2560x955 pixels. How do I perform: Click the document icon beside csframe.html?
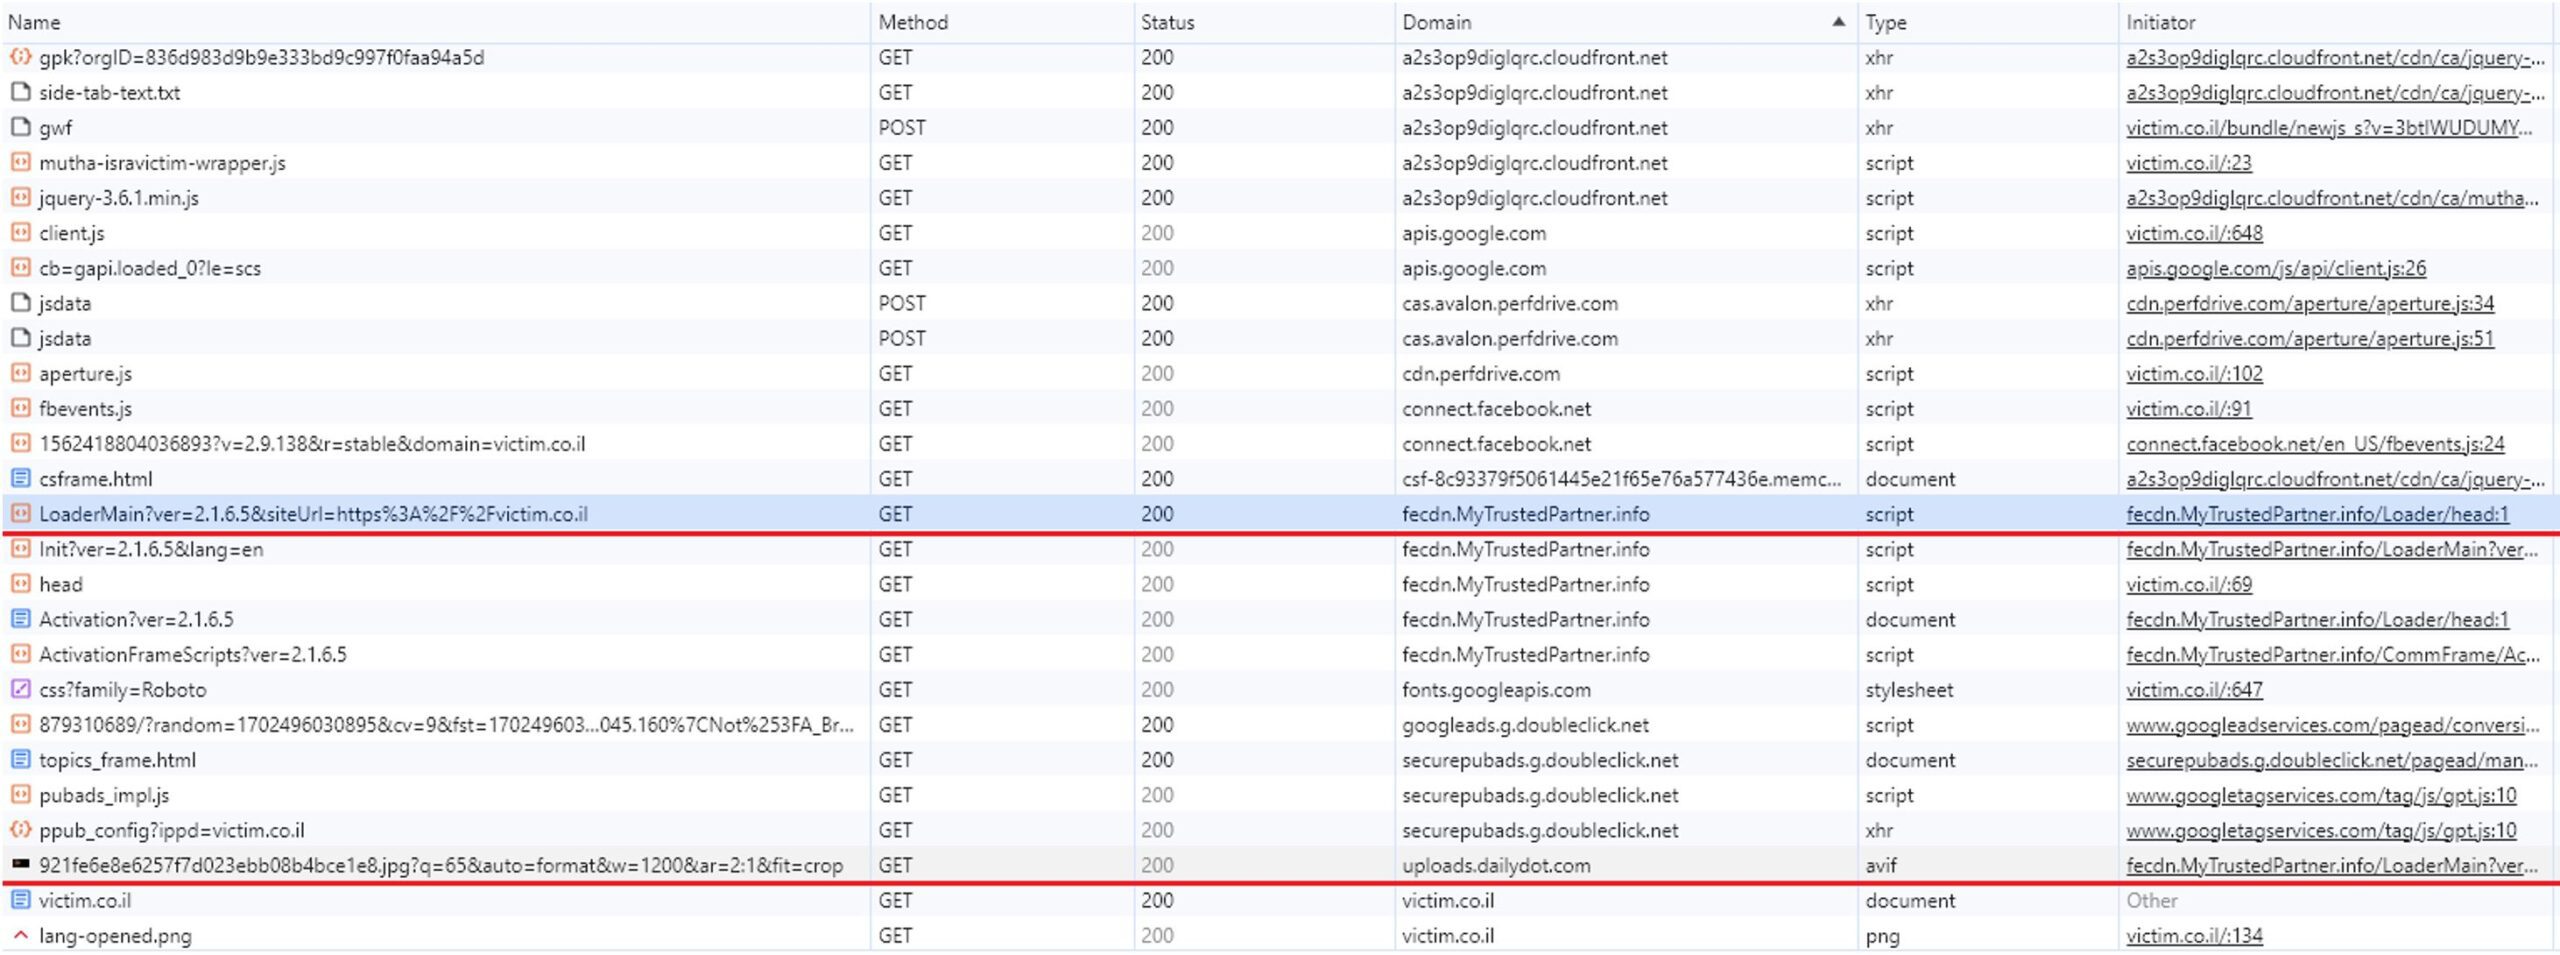[x=19, y=478]
